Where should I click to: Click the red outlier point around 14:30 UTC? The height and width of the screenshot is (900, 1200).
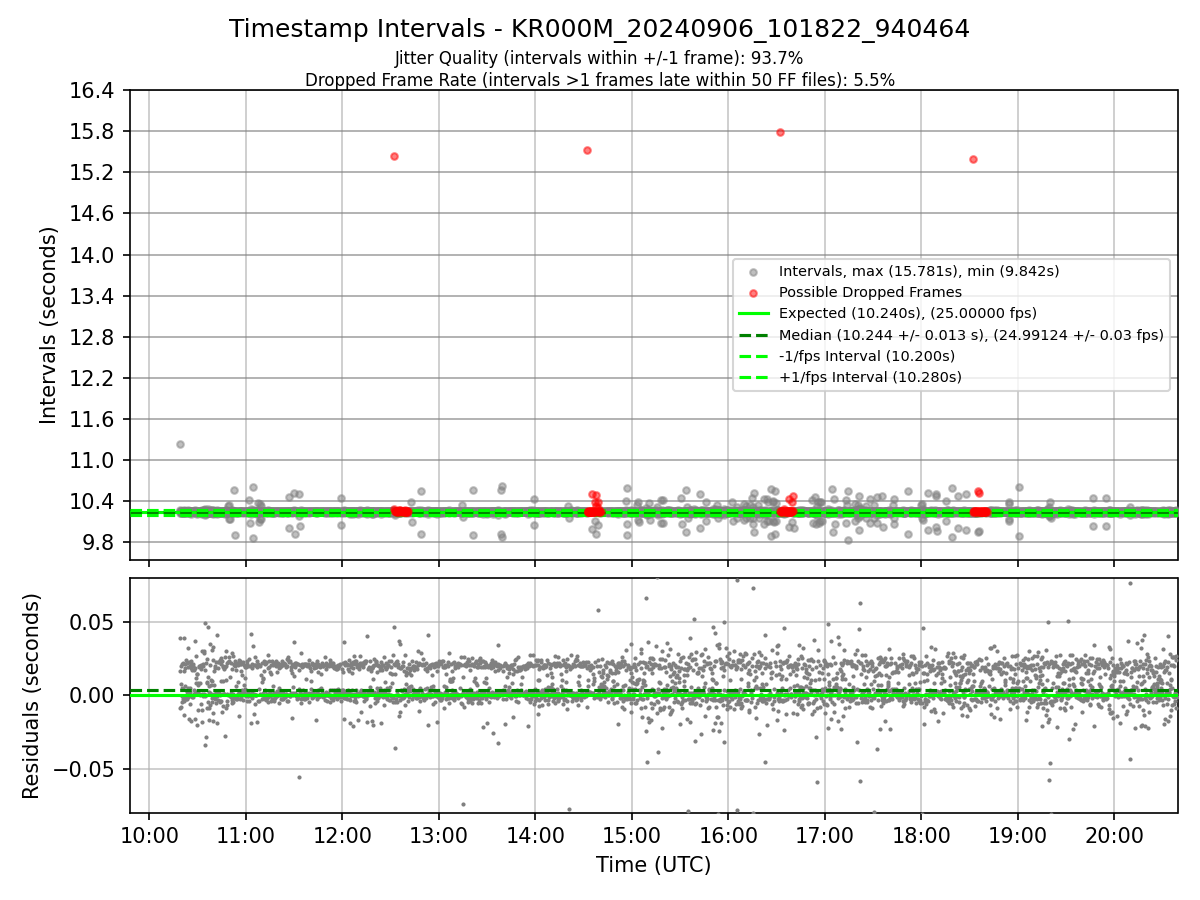tap(587, 150)
